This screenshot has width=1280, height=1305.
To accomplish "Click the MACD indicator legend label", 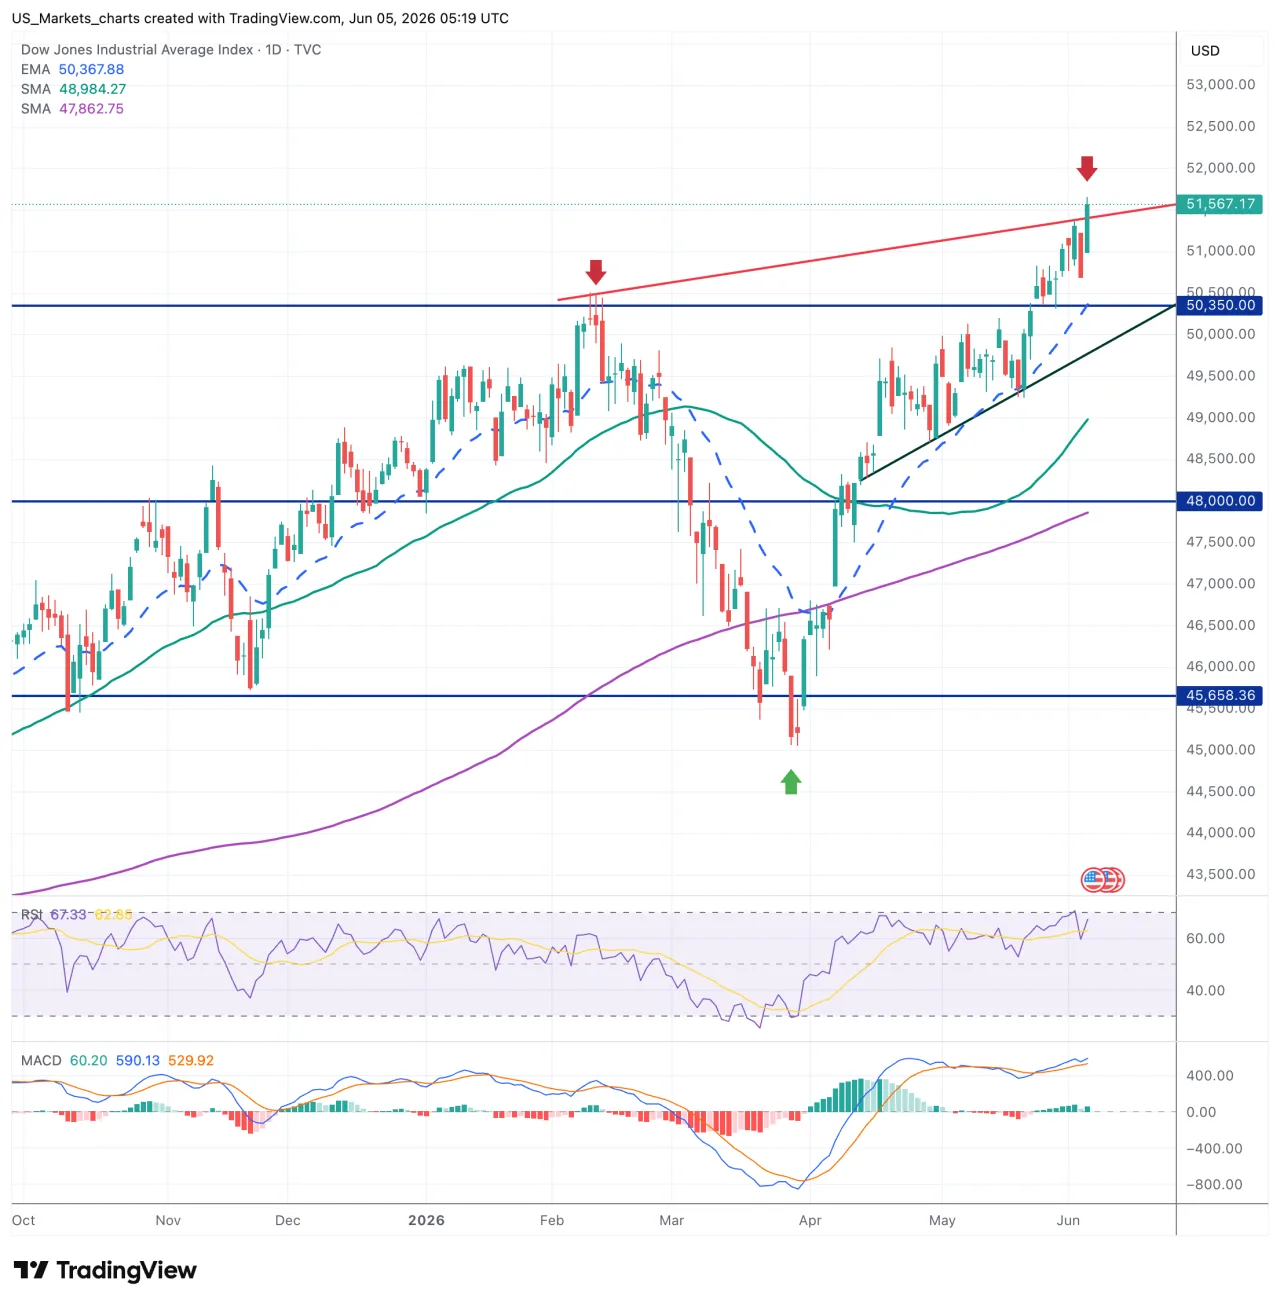I will [x=41, y=1061].
